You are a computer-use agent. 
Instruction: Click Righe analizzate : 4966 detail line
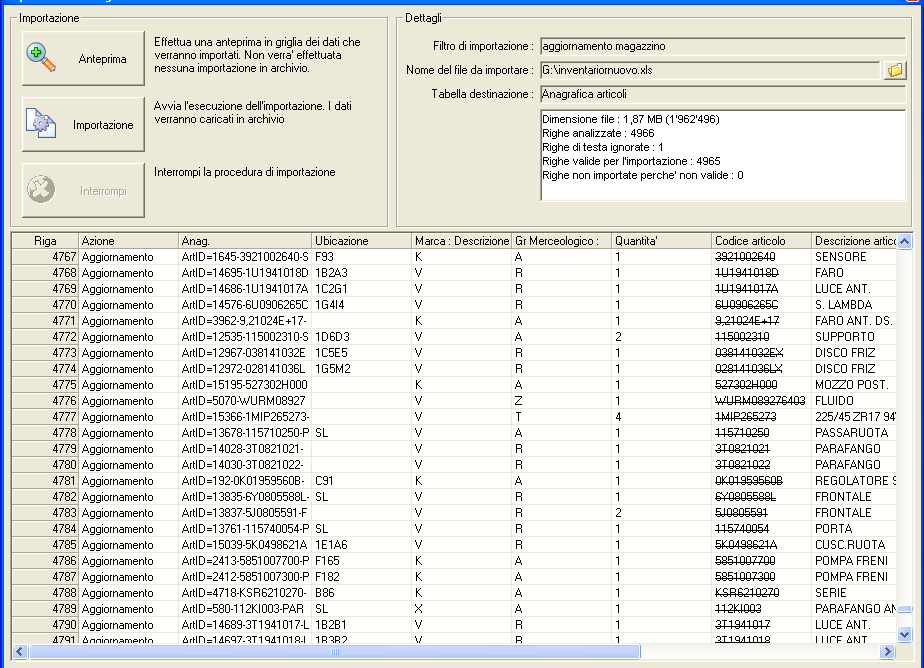(x=598, y=133)
